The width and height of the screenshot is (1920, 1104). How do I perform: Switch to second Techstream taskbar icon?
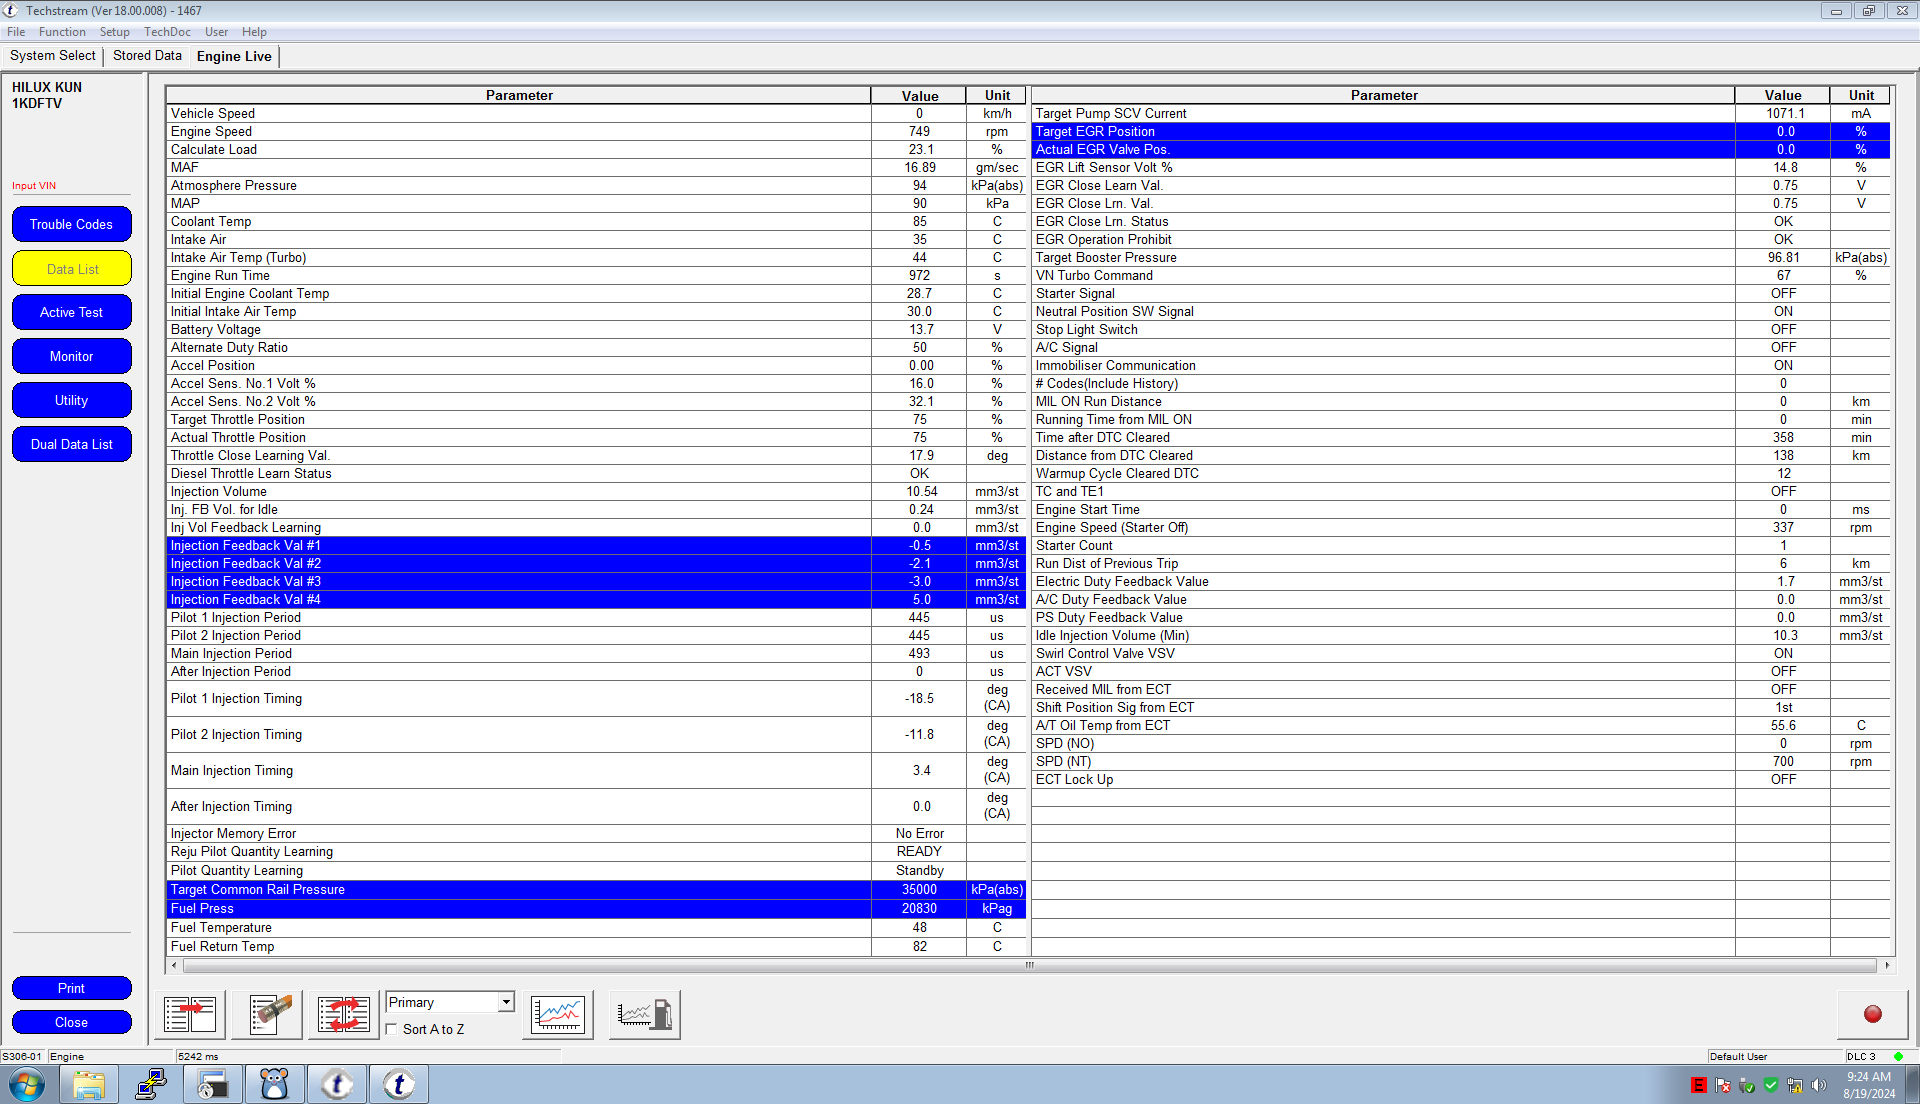pos(399,1084)
